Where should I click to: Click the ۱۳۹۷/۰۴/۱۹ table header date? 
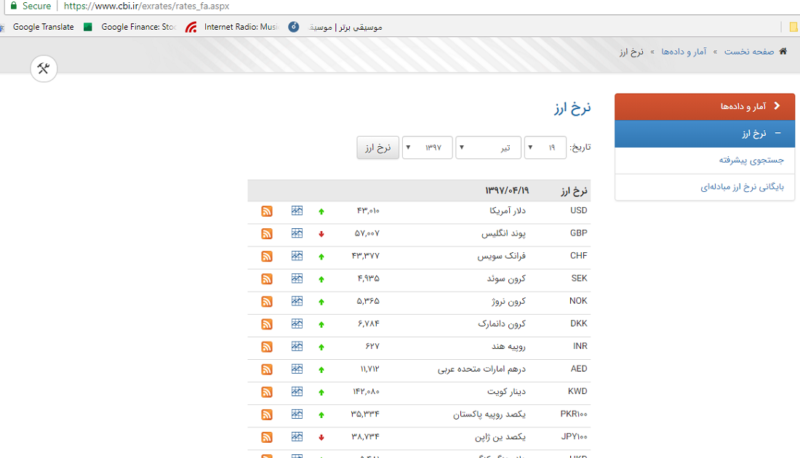[507, 190]
